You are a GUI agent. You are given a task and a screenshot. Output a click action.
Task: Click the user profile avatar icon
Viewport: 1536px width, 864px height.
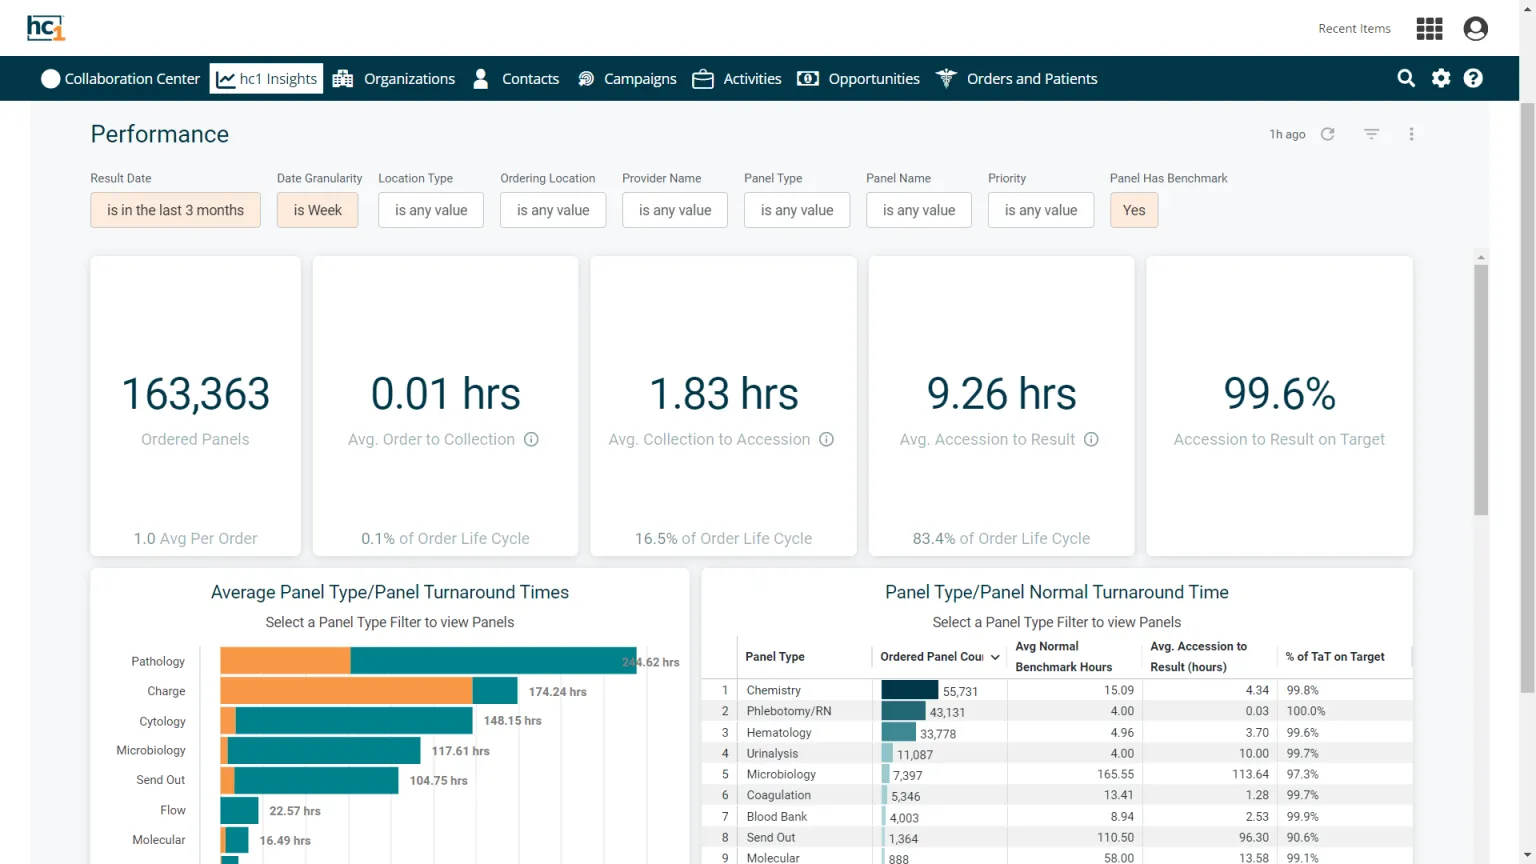(x=1475, y=29)
